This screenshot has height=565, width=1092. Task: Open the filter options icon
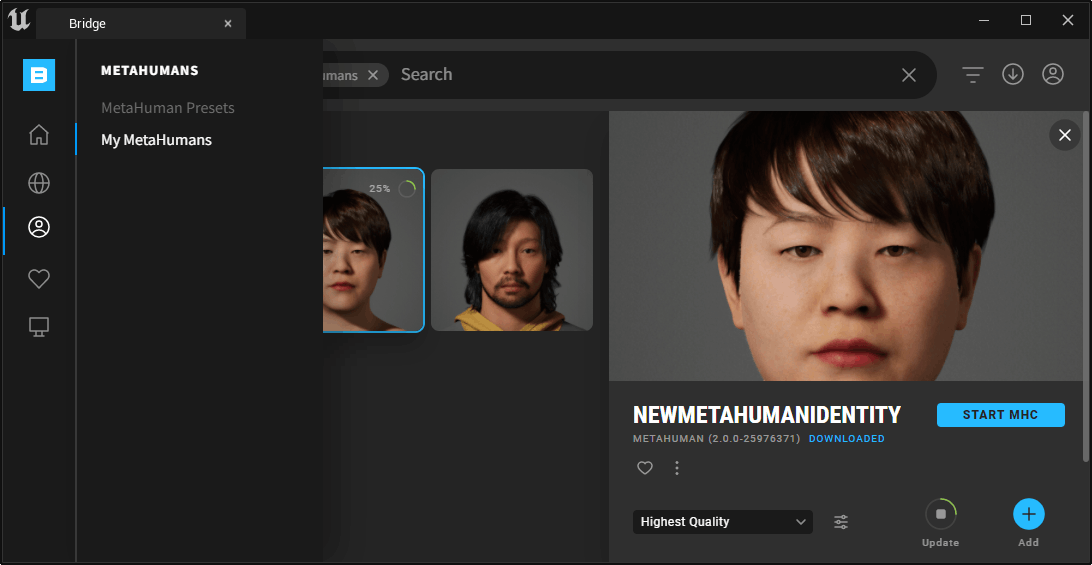[x=973, y=75]
